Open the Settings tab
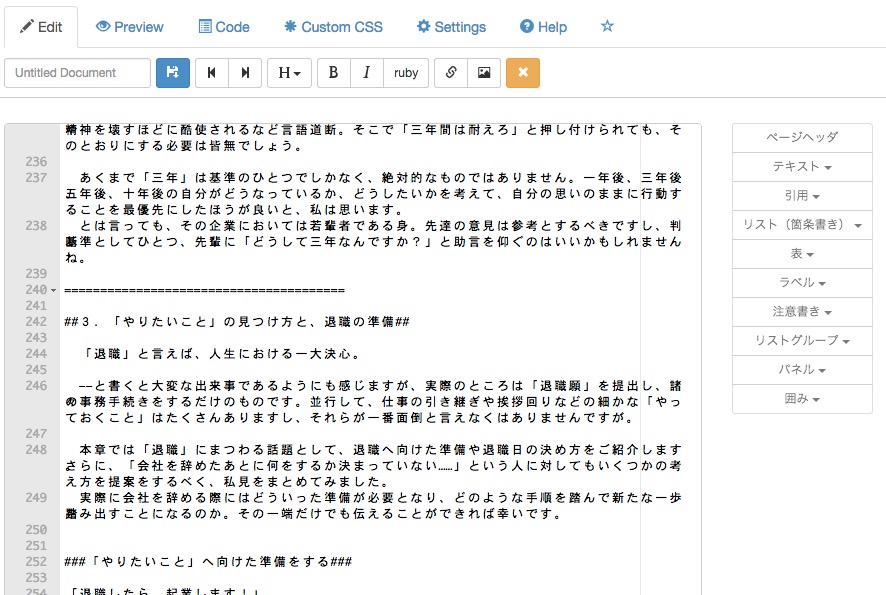886x595 pixels. 451,27
